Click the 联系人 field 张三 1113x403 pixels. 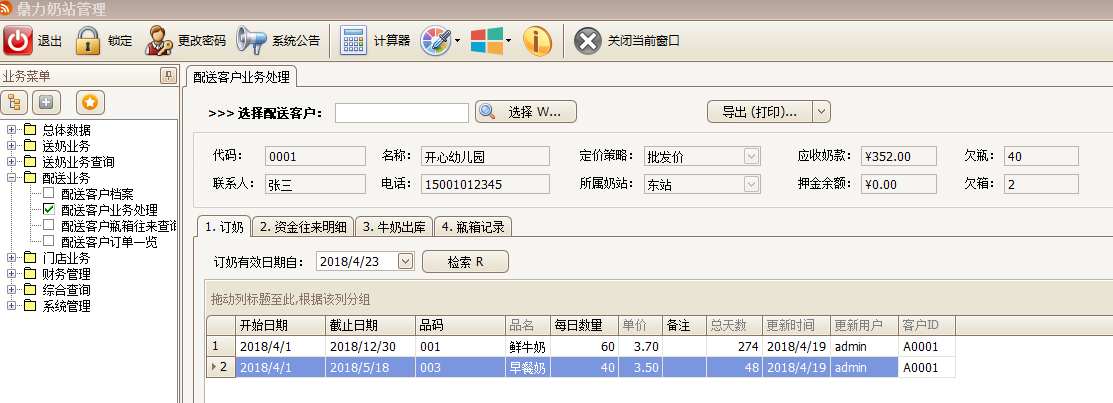coord(316,184)
